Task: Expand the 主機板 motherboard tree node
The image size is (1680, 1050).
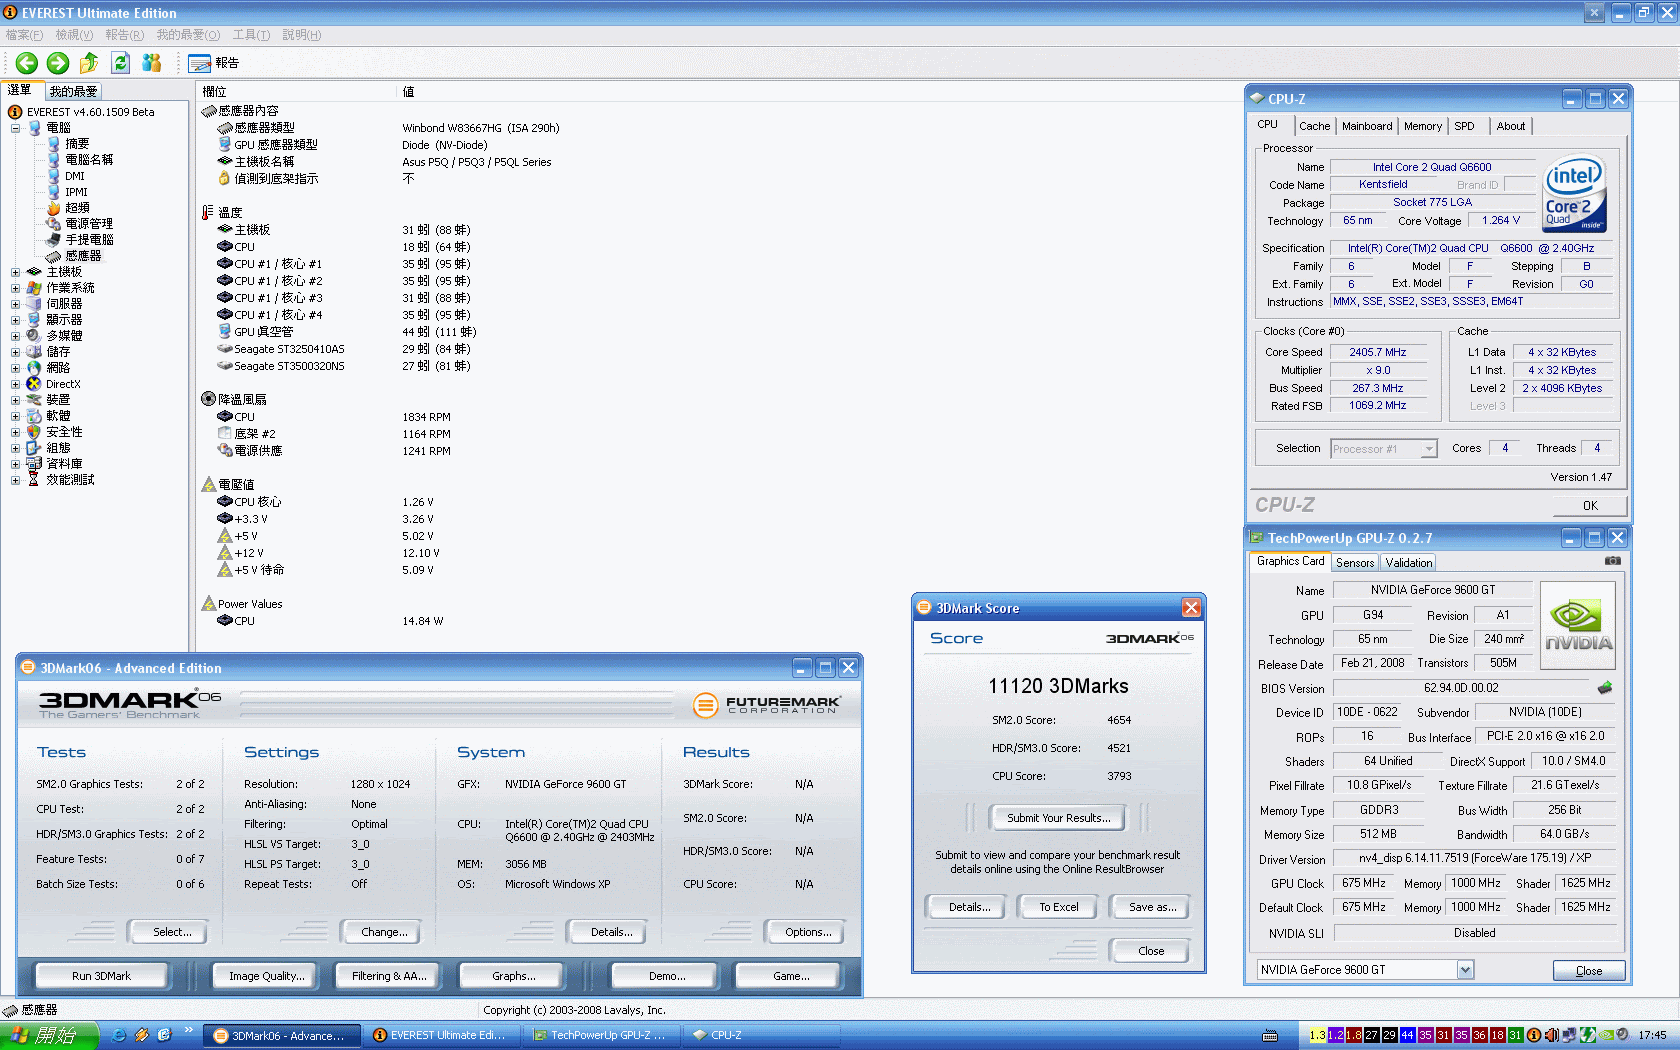Action: tap(15, 272)
